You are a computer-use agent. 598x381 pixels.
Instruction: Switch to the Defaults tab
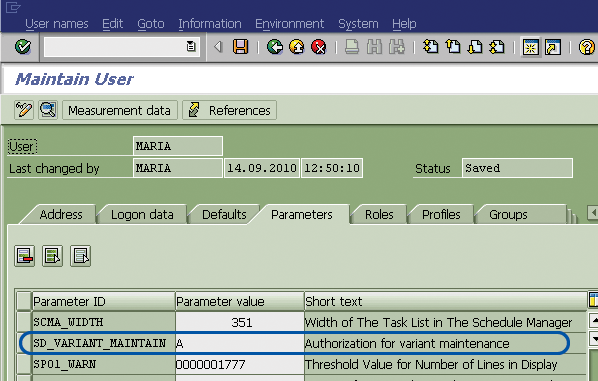(x=224, y=215)
